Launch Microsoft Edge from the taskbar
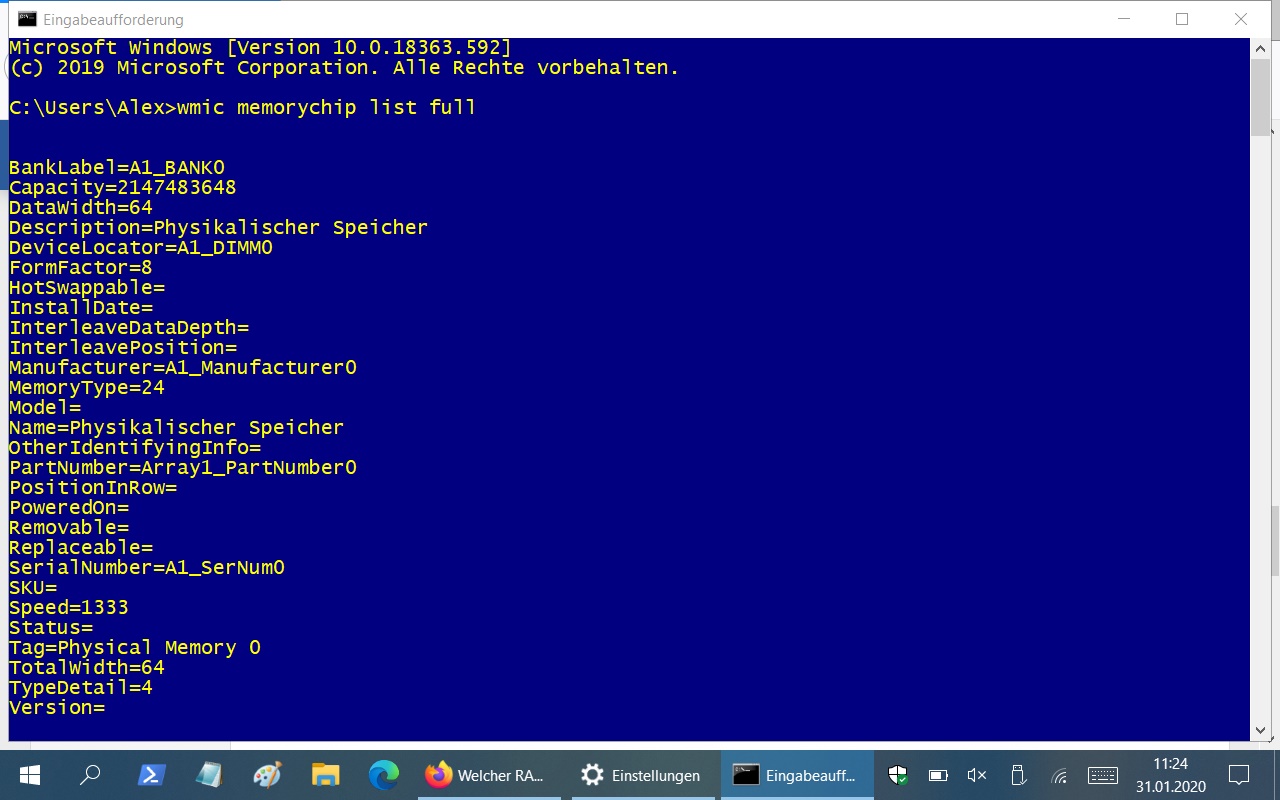1280x800 pixels. point(384,775)
